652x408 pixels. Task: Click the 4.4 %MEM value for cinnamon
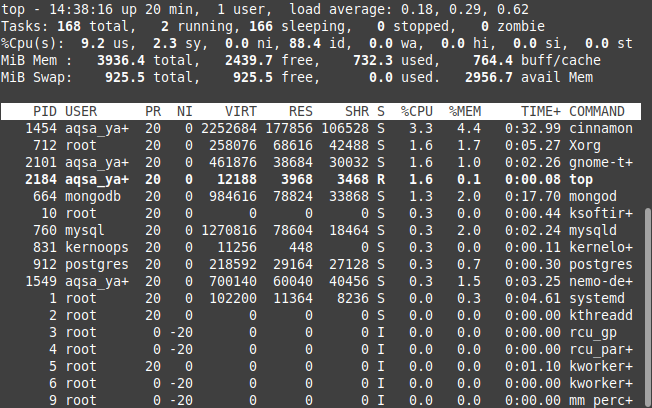(x=469, y=129)
